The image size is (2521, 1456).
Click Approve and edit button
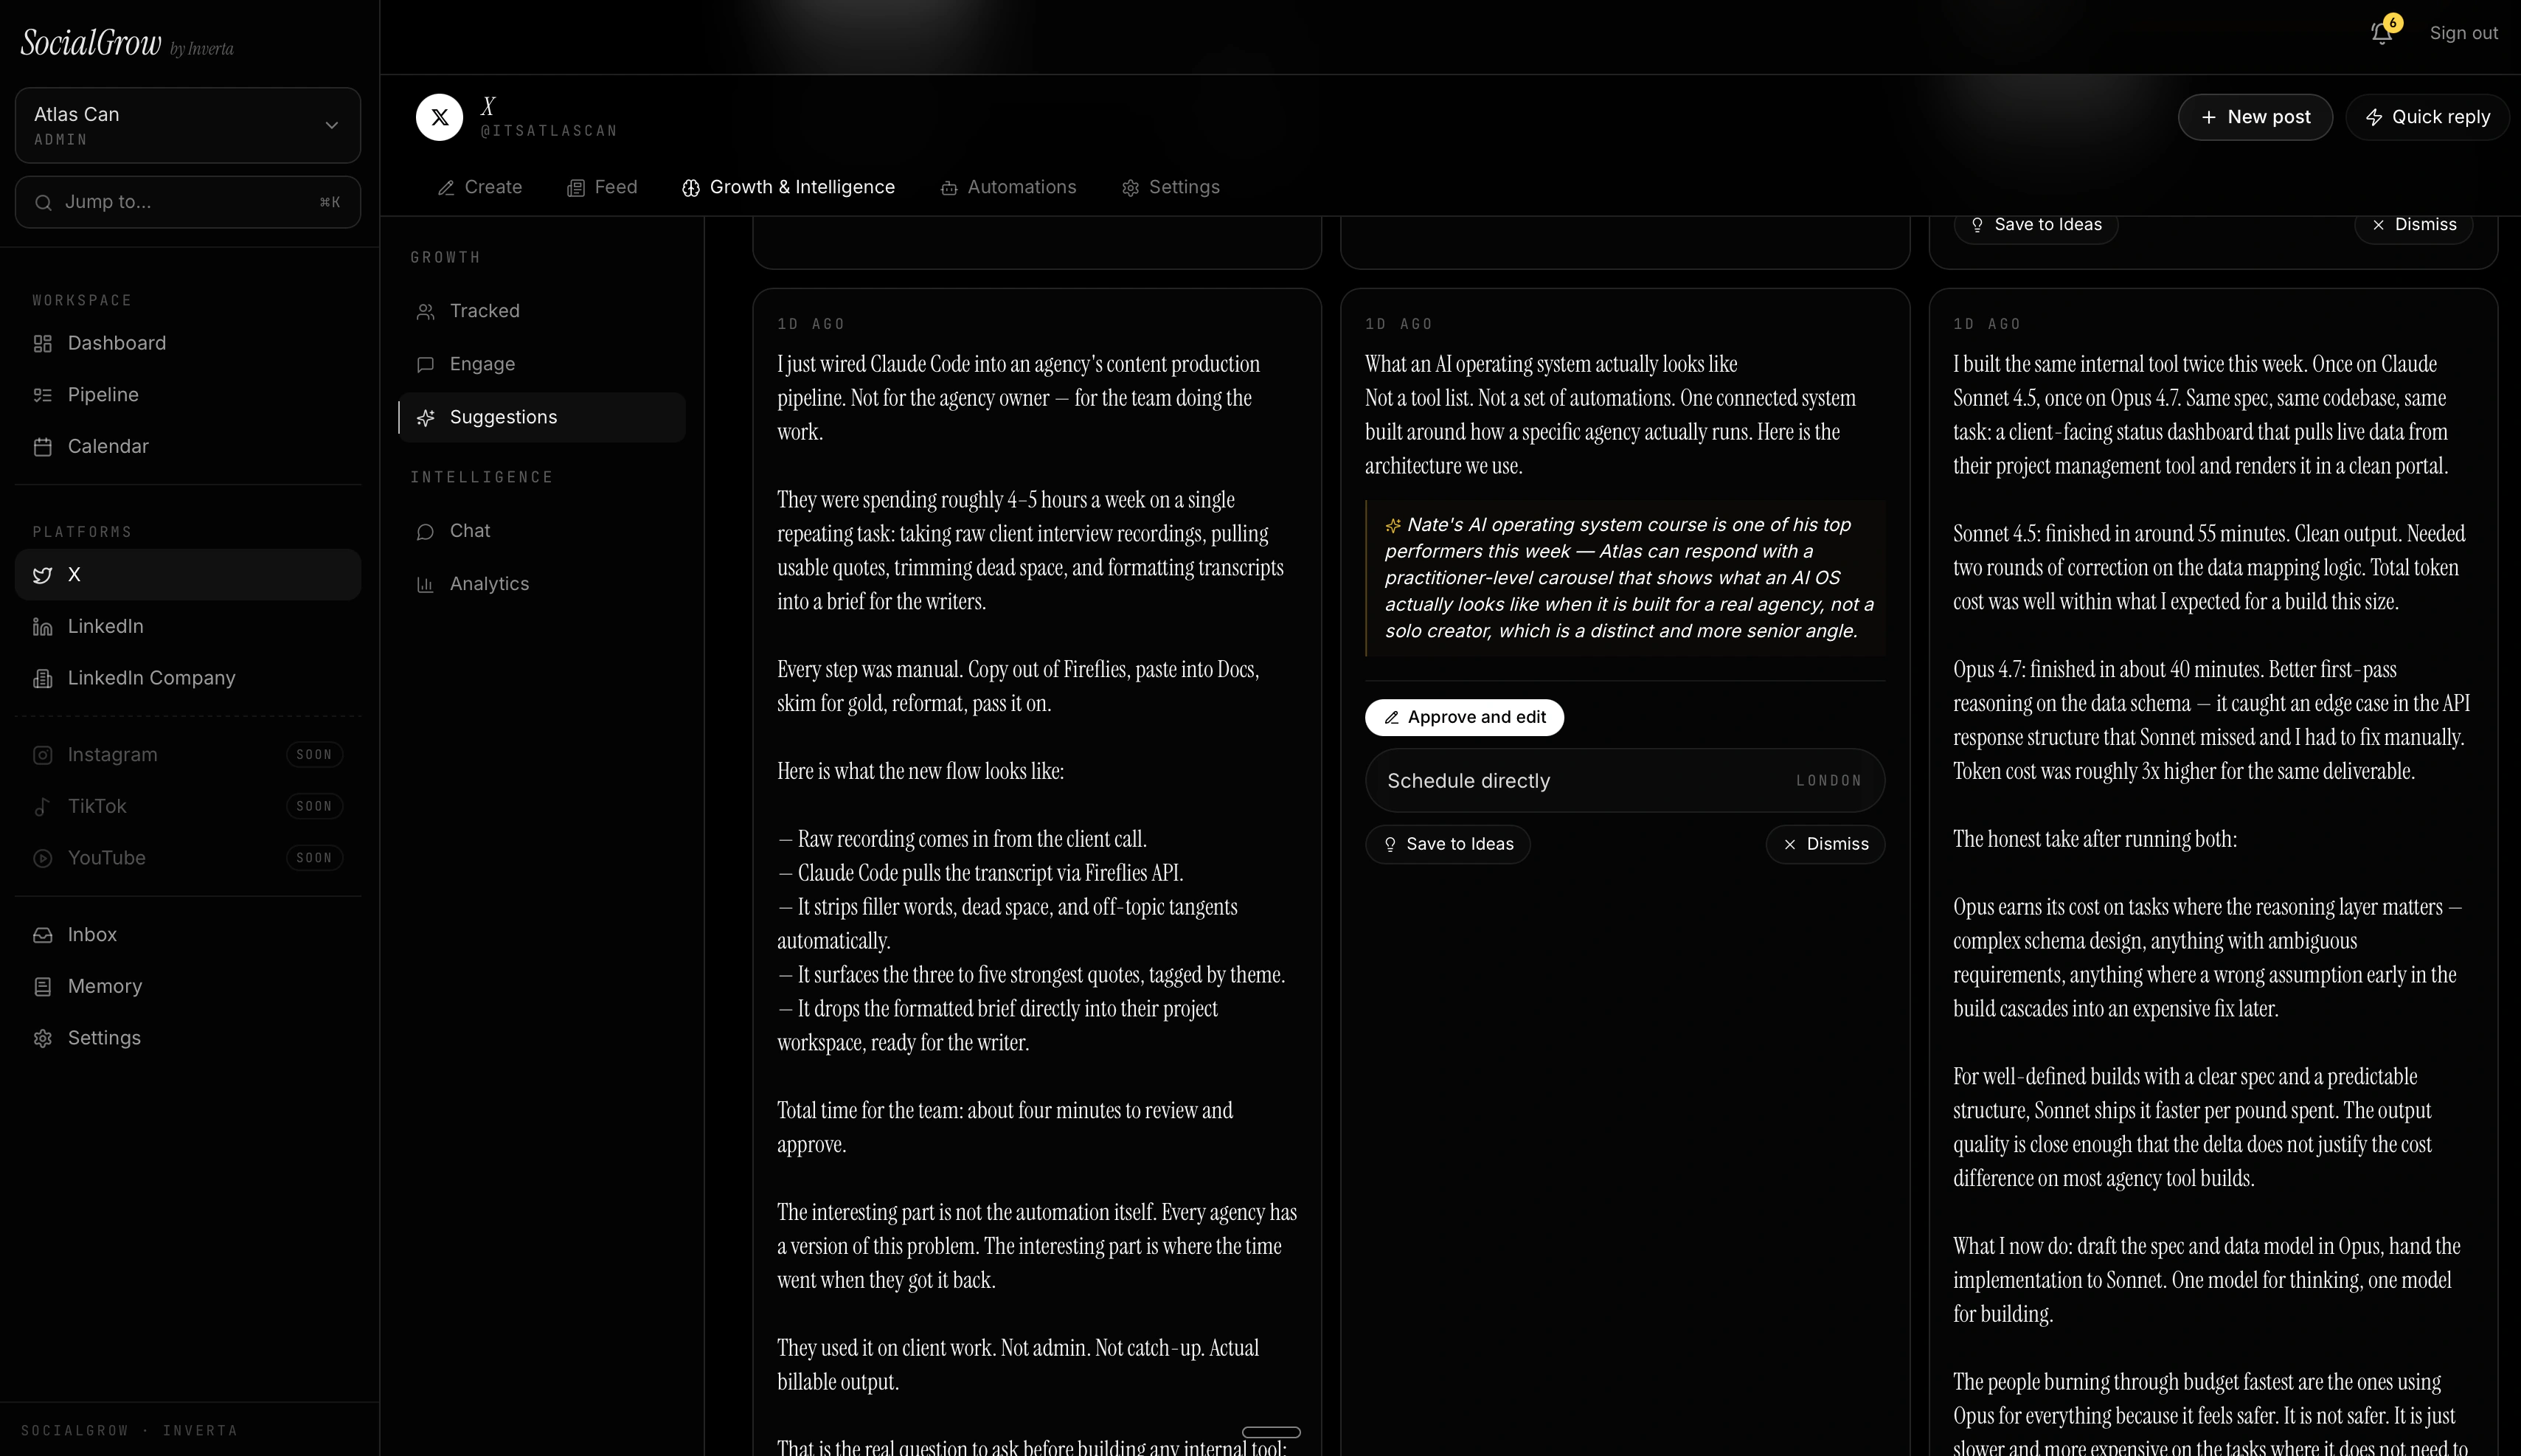click(x=1464, y=717)
